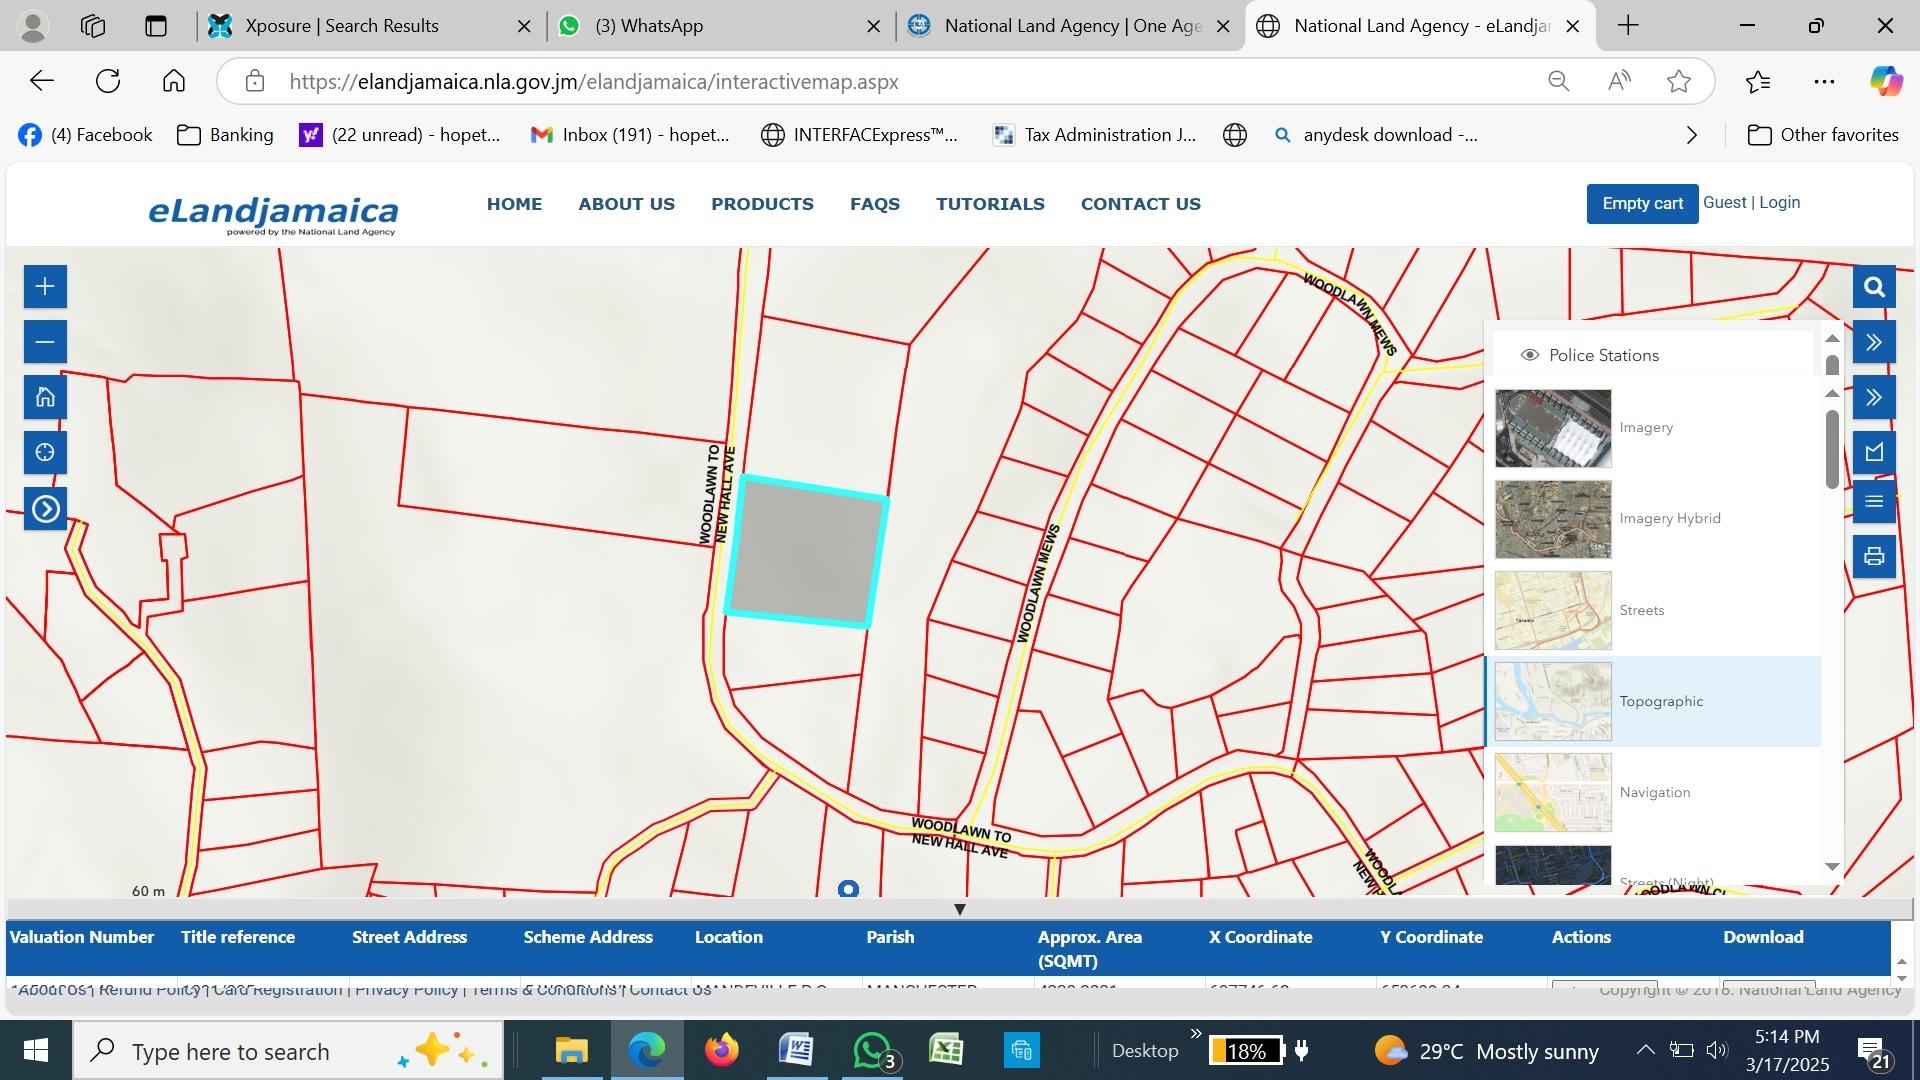1920x1080 pixels.
Task: Open TUTORIALS menu item
Action: click(x=990, y=204)
